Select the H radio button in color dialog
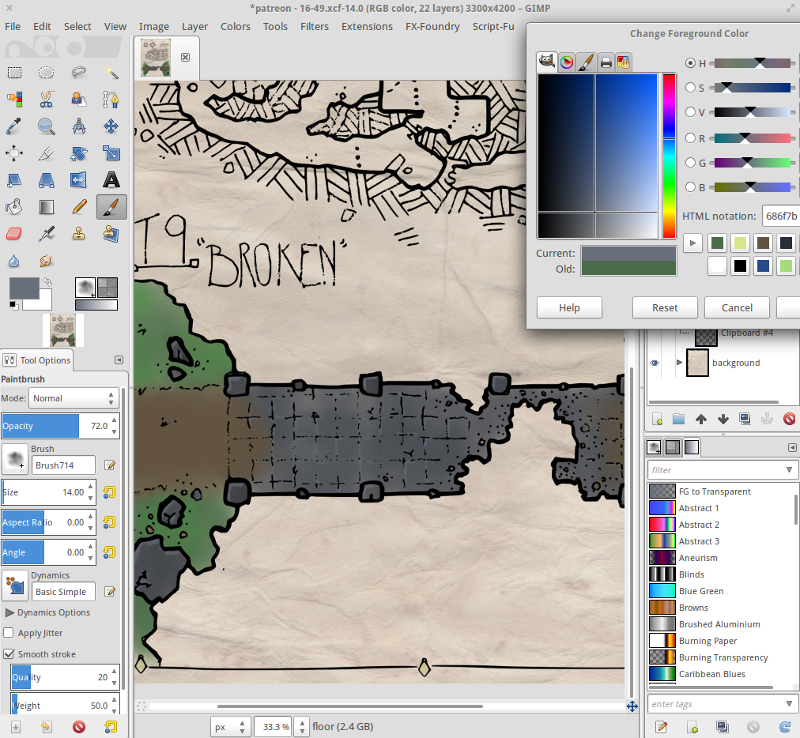 click(x=689, y=63)
